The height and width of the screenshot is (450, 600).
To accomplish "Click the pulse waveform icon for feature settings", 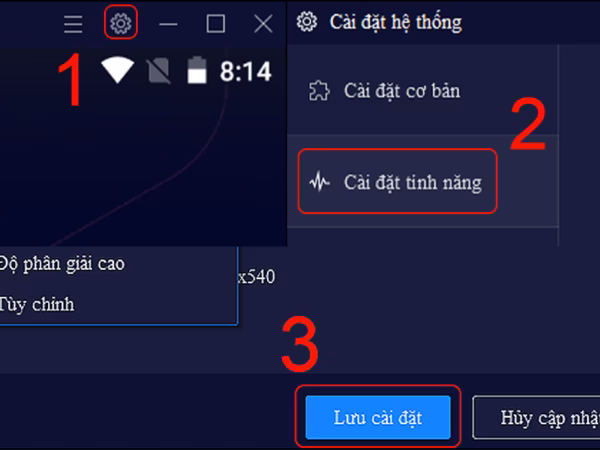I will tap(320, 182).
